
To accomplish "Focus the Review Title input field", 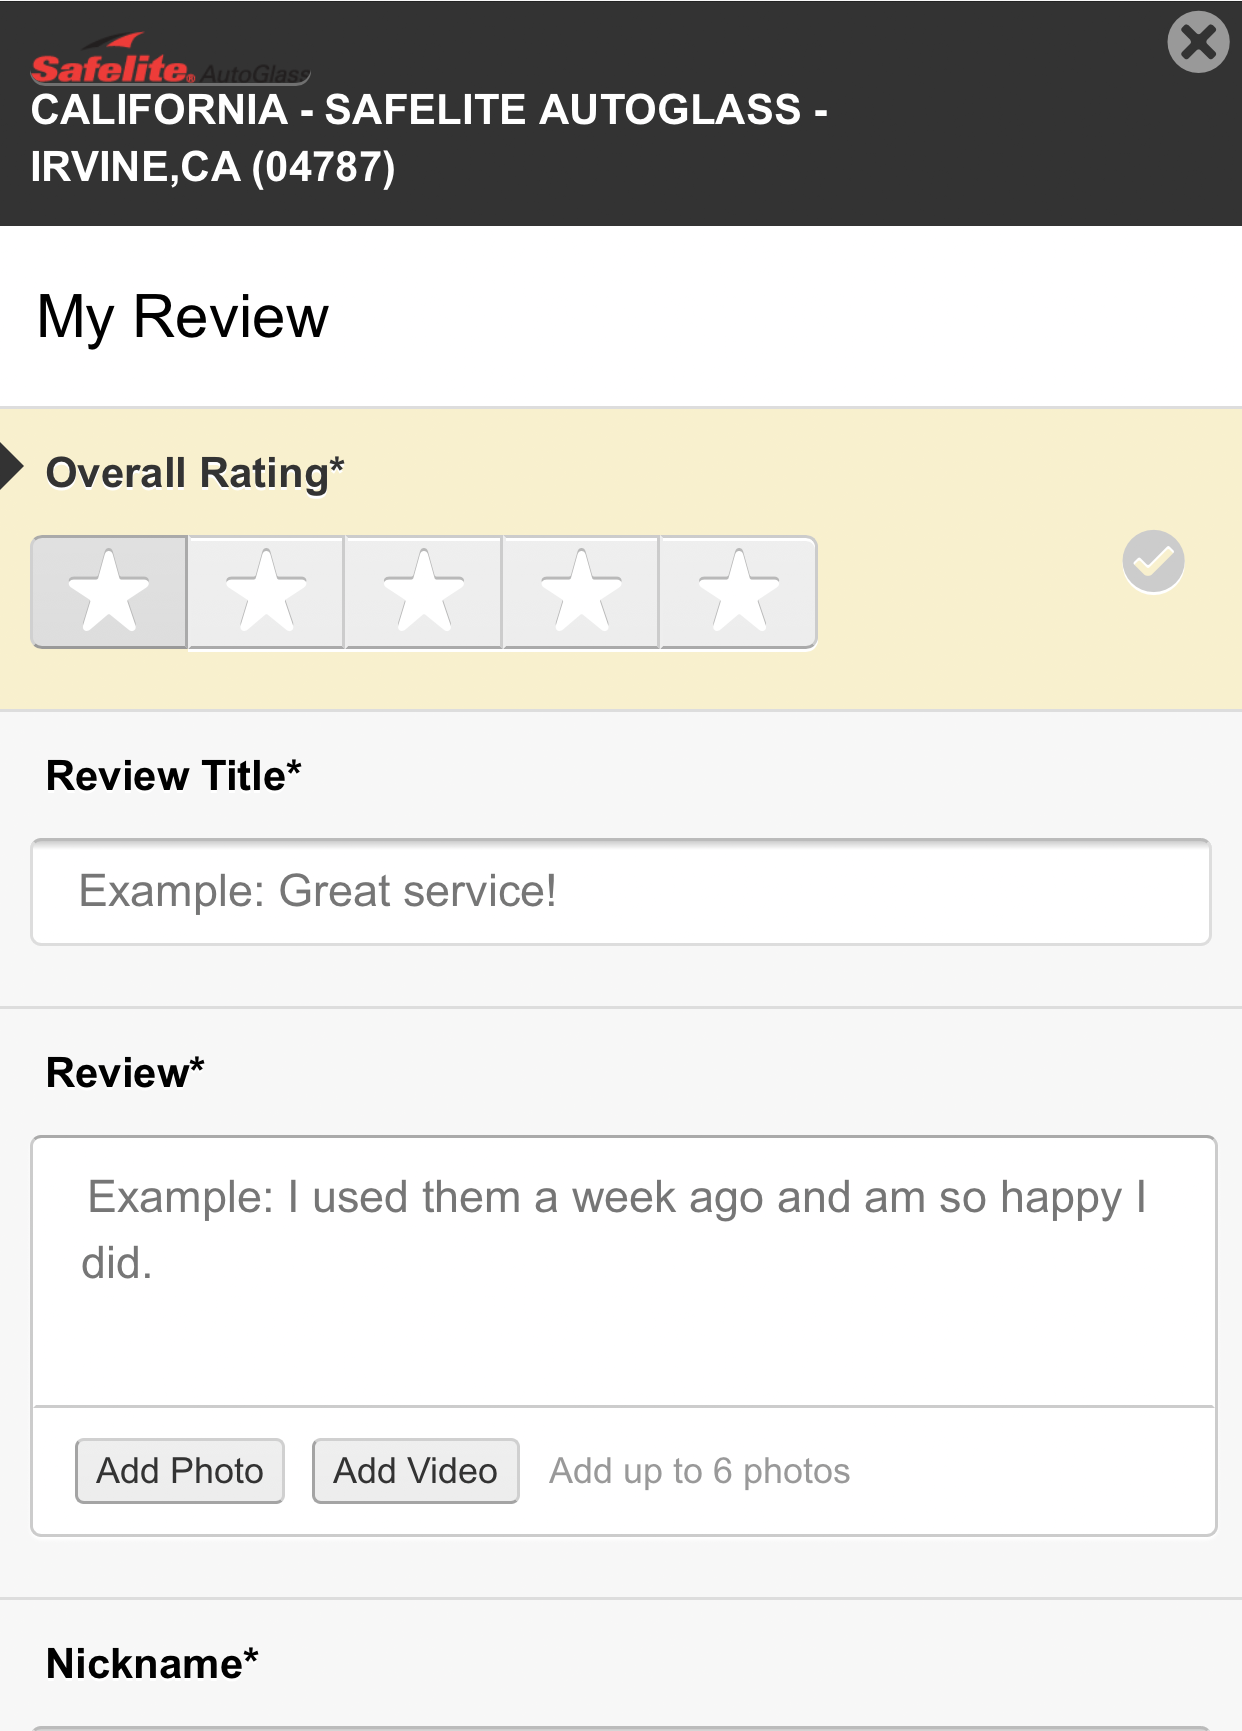I will point(621,892).
